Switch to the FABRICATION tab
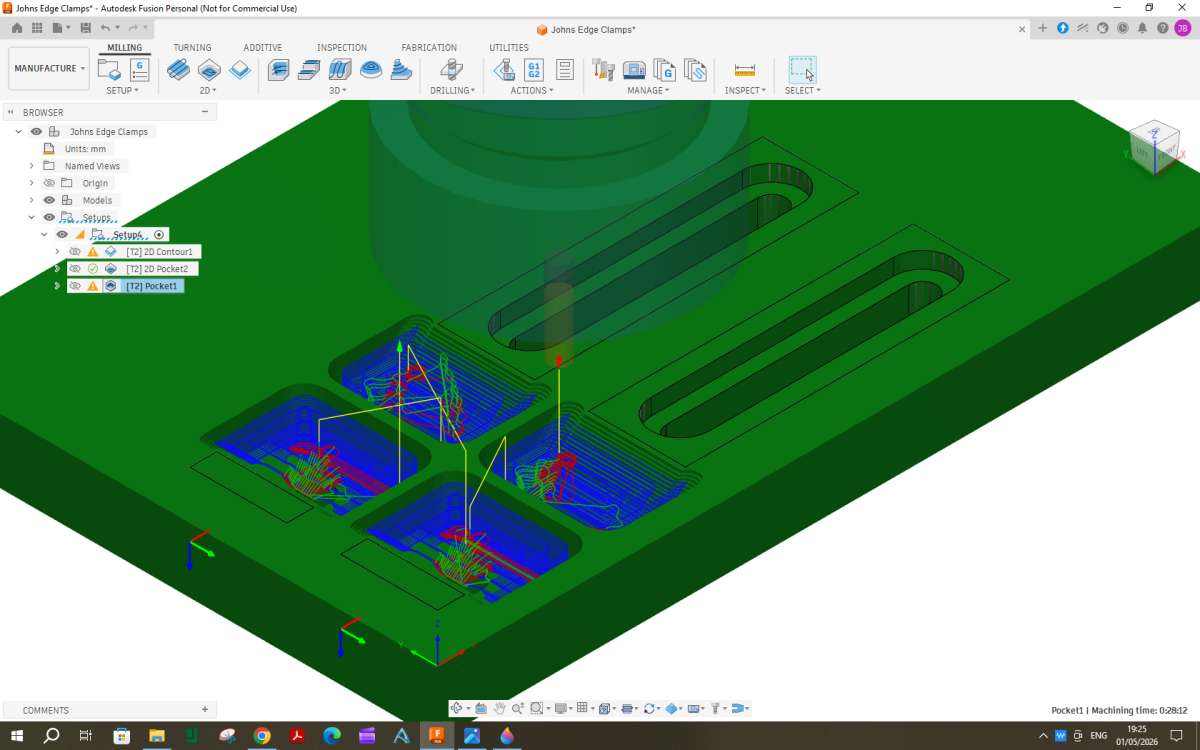Viewport: 1200px width, 750px height. 429,47
